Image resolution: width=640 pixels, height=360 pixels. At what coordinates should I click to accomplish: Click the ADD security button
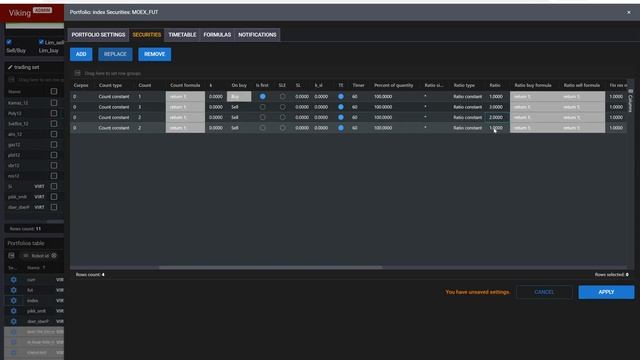(x=81, y=54)
